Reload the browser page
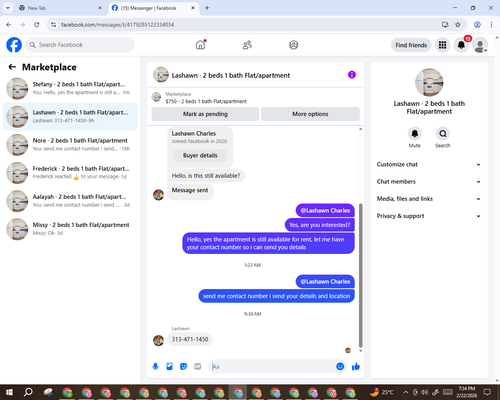The width and height of the screenshot is (500, 400). [37, 25]
